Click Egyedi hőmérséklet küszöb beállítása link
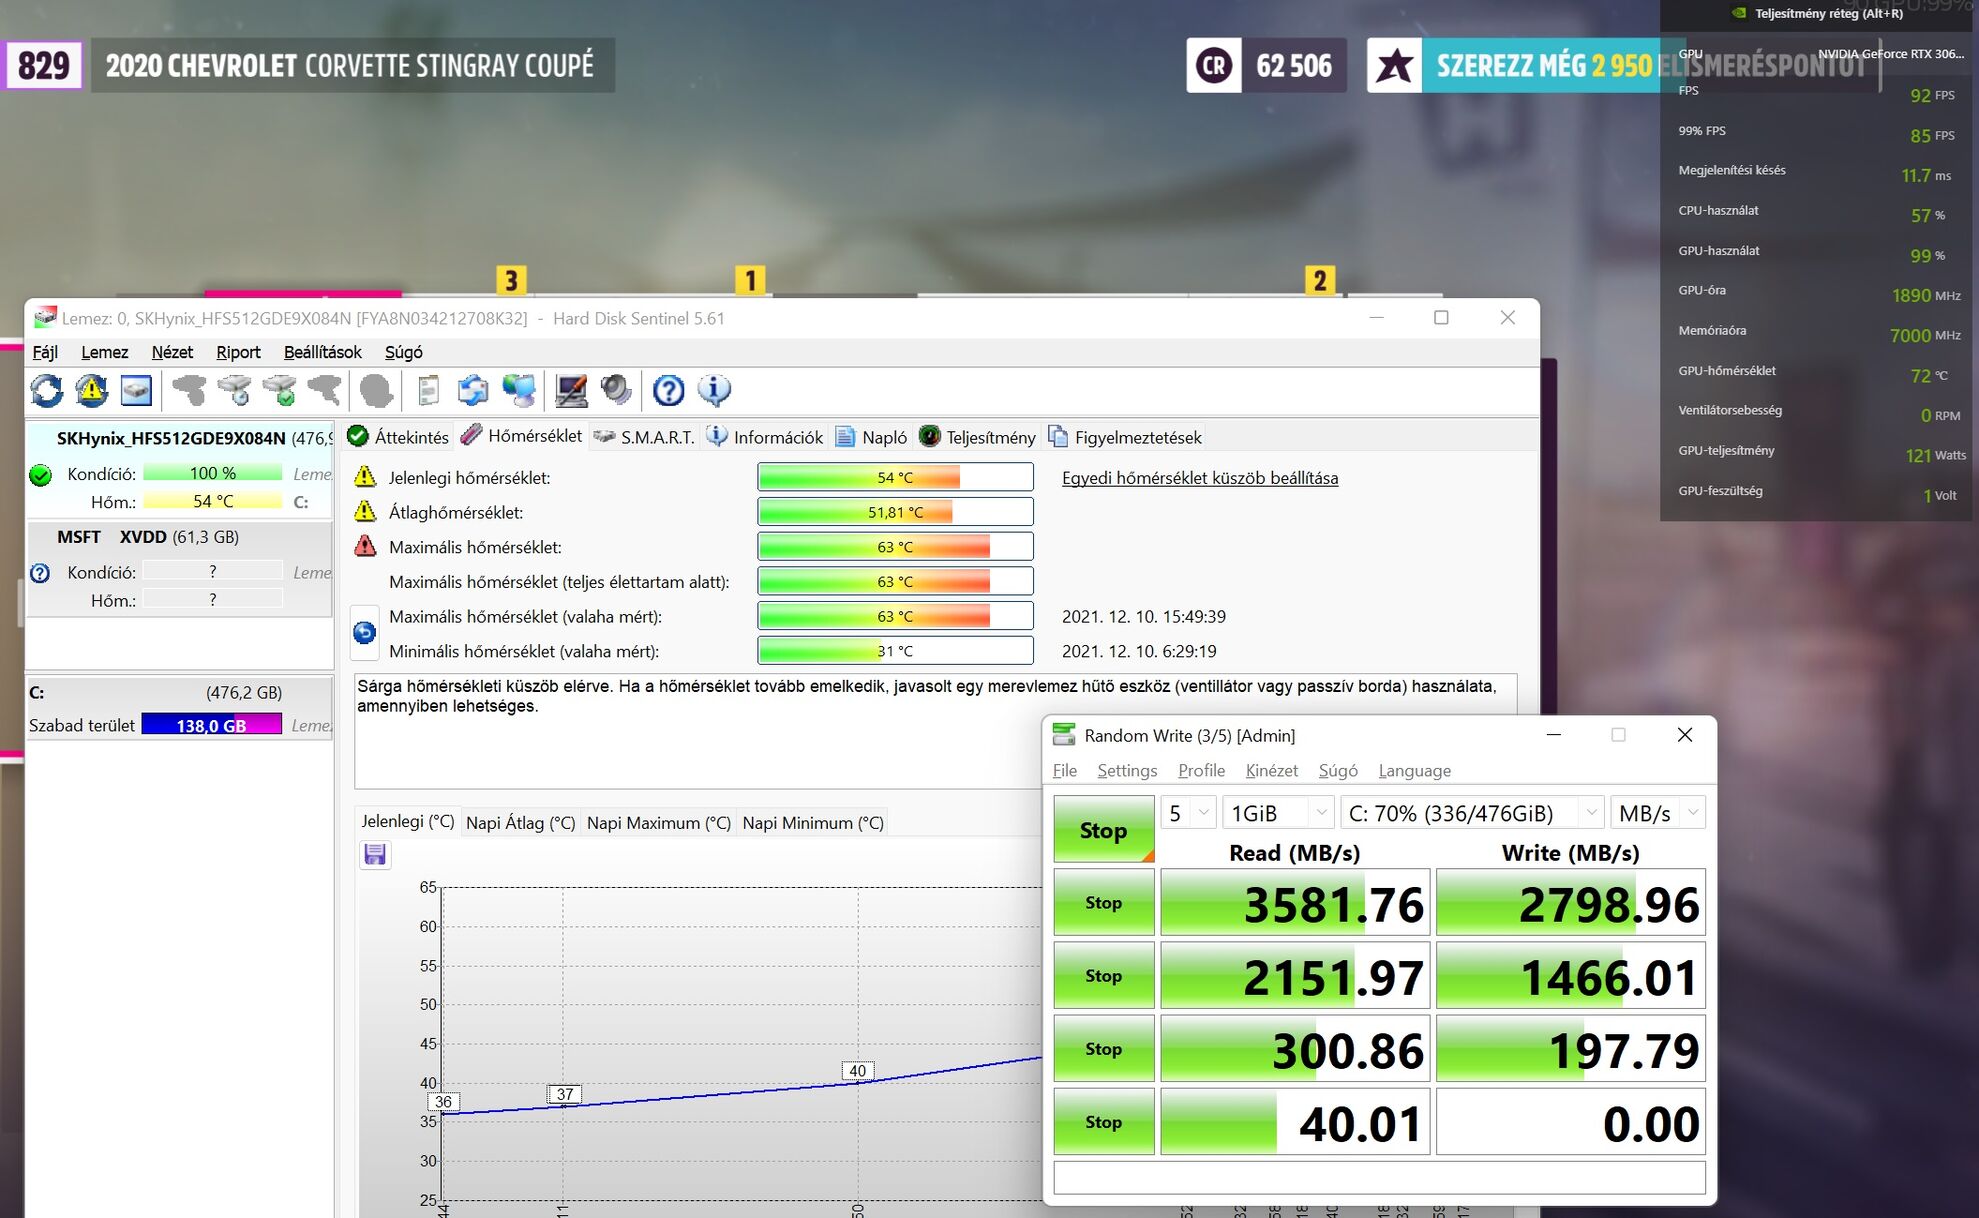This screenshot has width=1979, height=1218. click(1199, 478)
